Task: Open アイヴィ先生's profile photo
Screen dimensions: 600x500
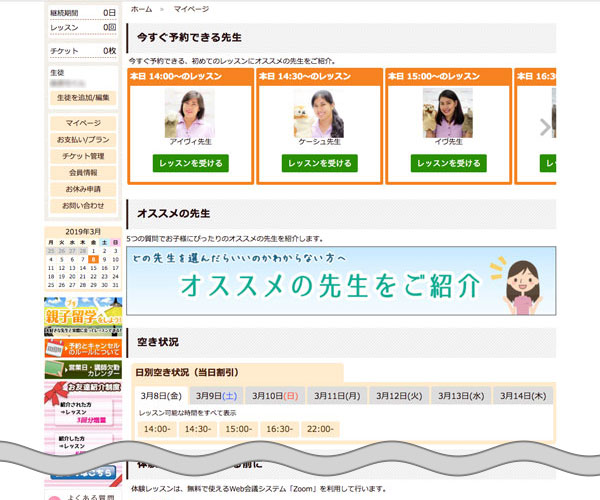Action: (190, 113)
